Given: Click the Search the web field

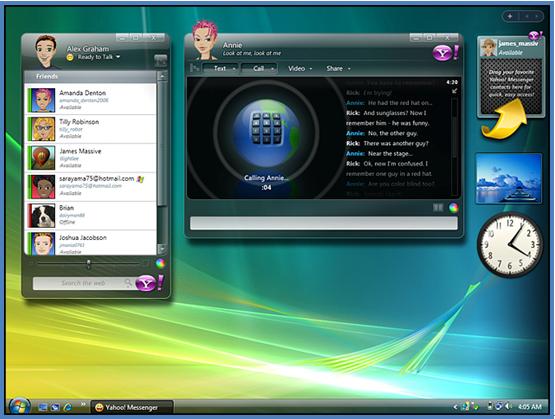Looking at the screenshot, I should tap(82, 283).
